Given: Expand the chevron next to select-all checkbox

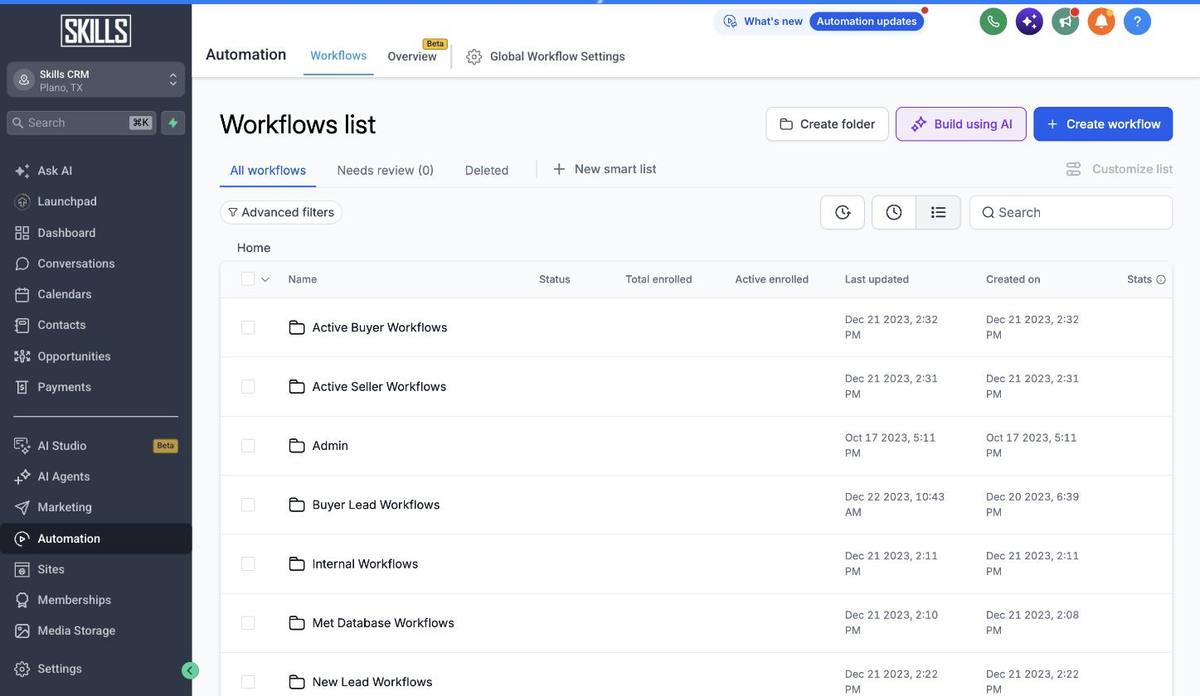Looking at the screenshot, I should (265, 280).
